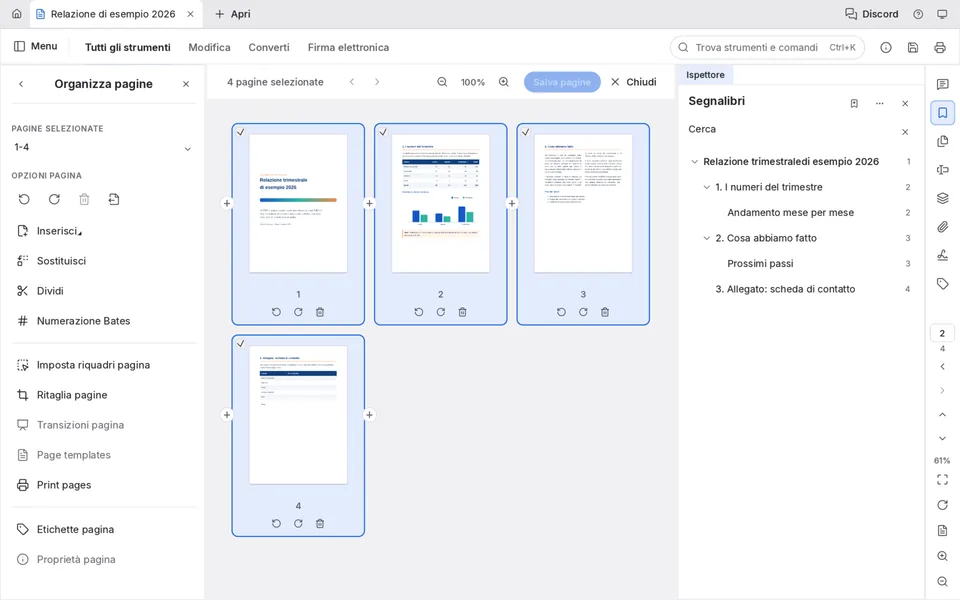
Task: Rotate page 3 clockwise under thumbnail
Action: pos(583,312)
